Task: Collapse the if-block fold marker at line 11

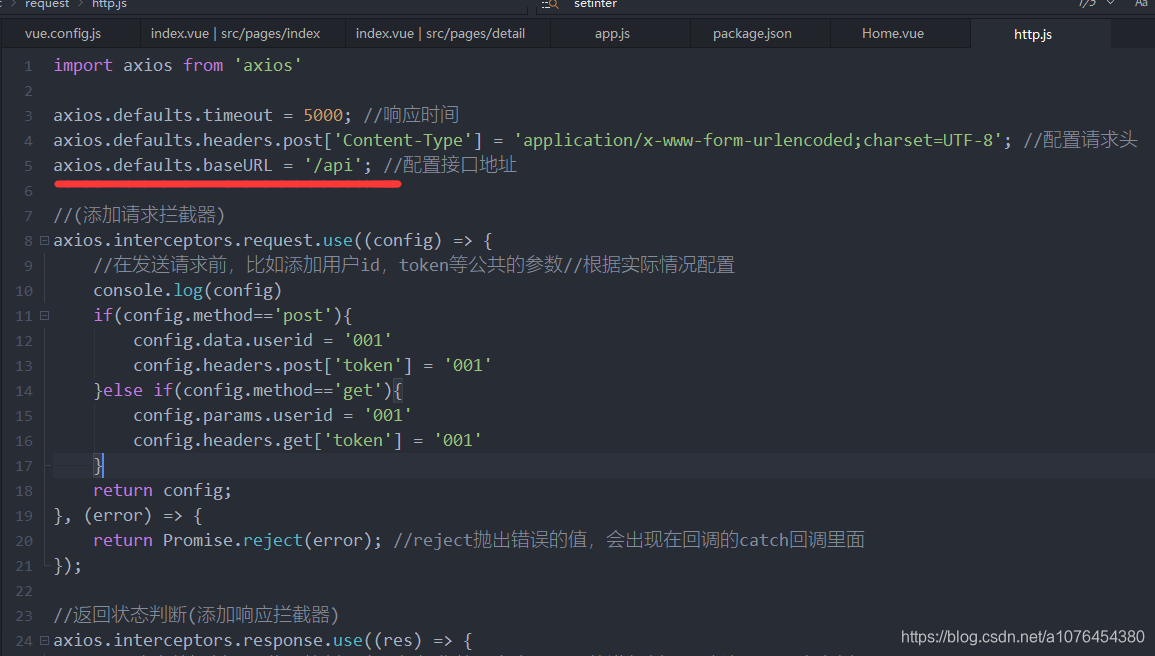Action: click(44, 315)
